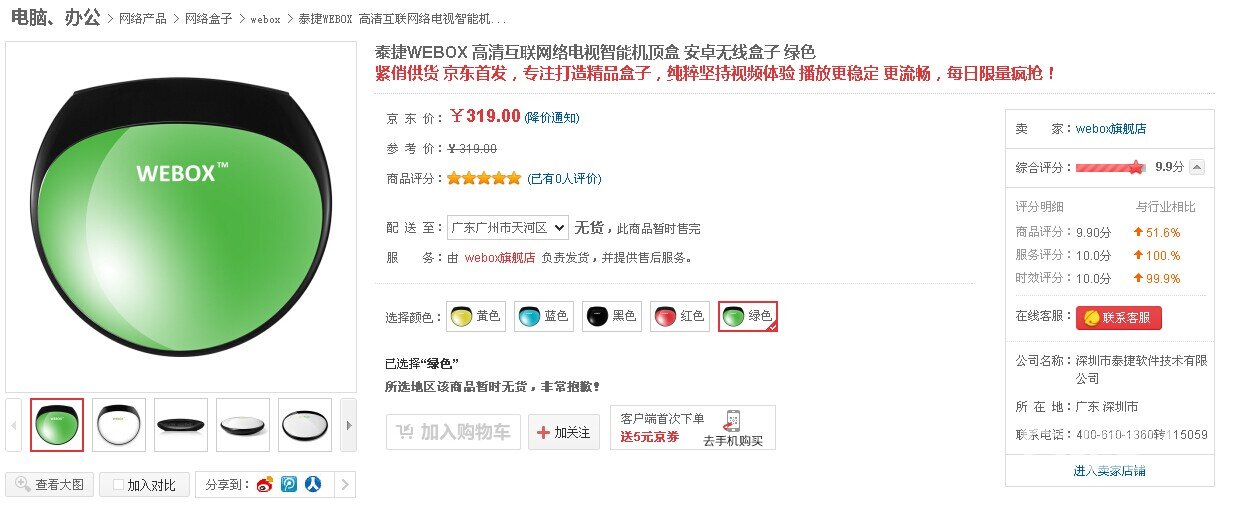Expand more share options arrow
Screen dimensions: 1233x512
344,485
